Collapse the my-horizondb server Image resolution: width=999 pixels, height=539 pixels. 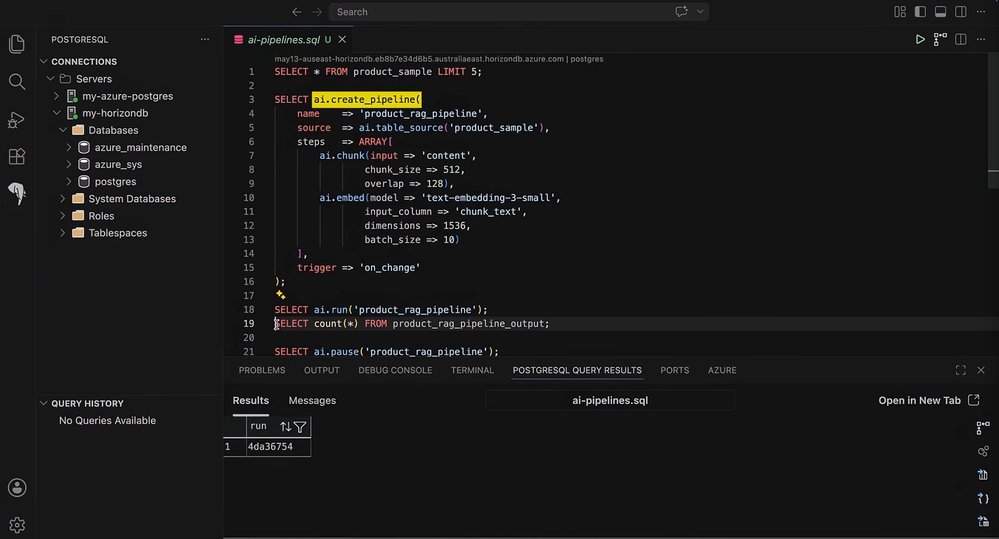[x=56, y=113]
